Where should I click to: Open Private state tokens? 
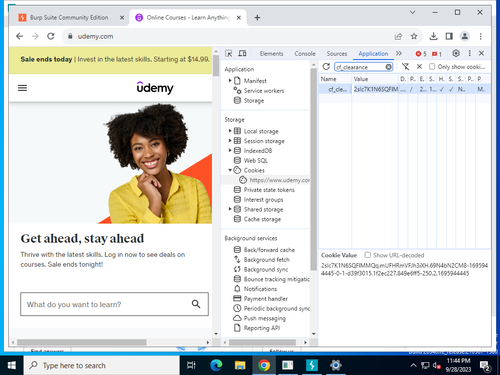coord(269,190)
